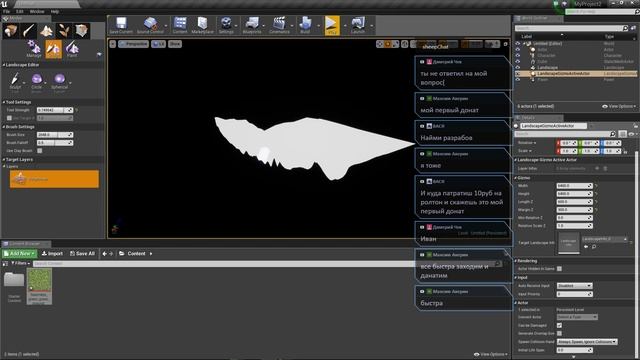Adjust the Brush Falloff slider field
The image size is (640, 360).
pyautogui.click(x=55, y=143)
